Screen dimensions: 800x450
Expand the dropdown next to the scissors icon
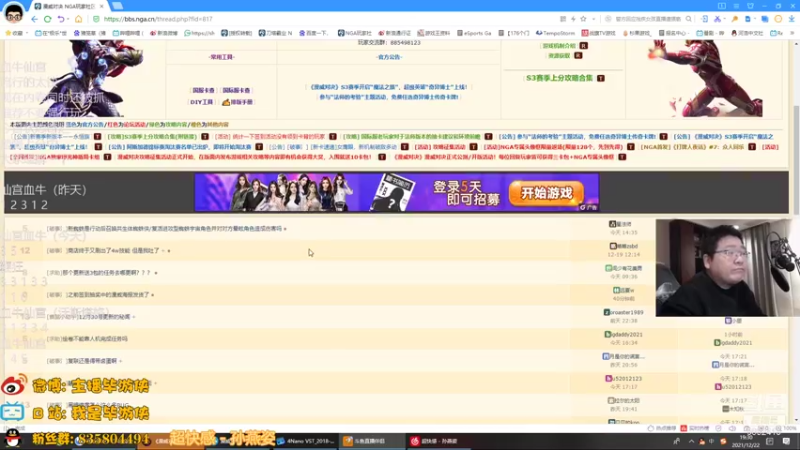tap(725, 19)
